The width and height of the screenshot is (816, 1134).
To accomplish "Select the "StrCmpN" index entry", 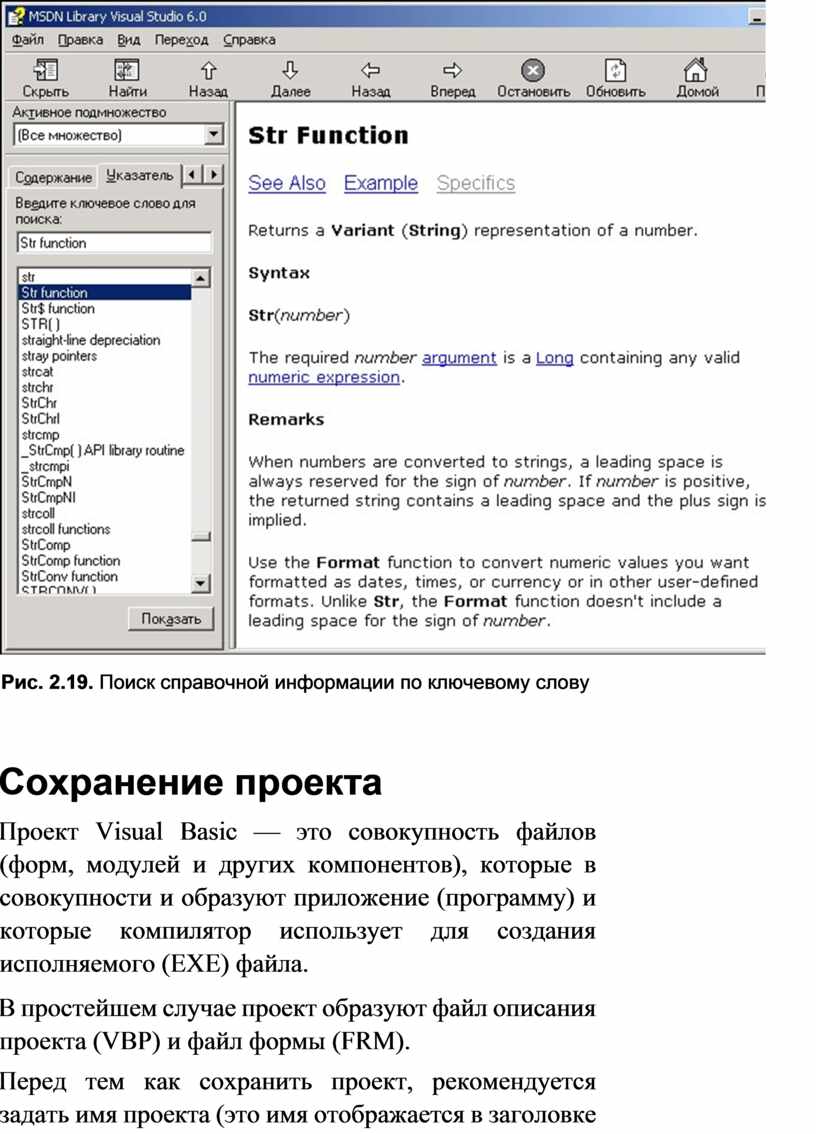I will click(x=46, y=482).
